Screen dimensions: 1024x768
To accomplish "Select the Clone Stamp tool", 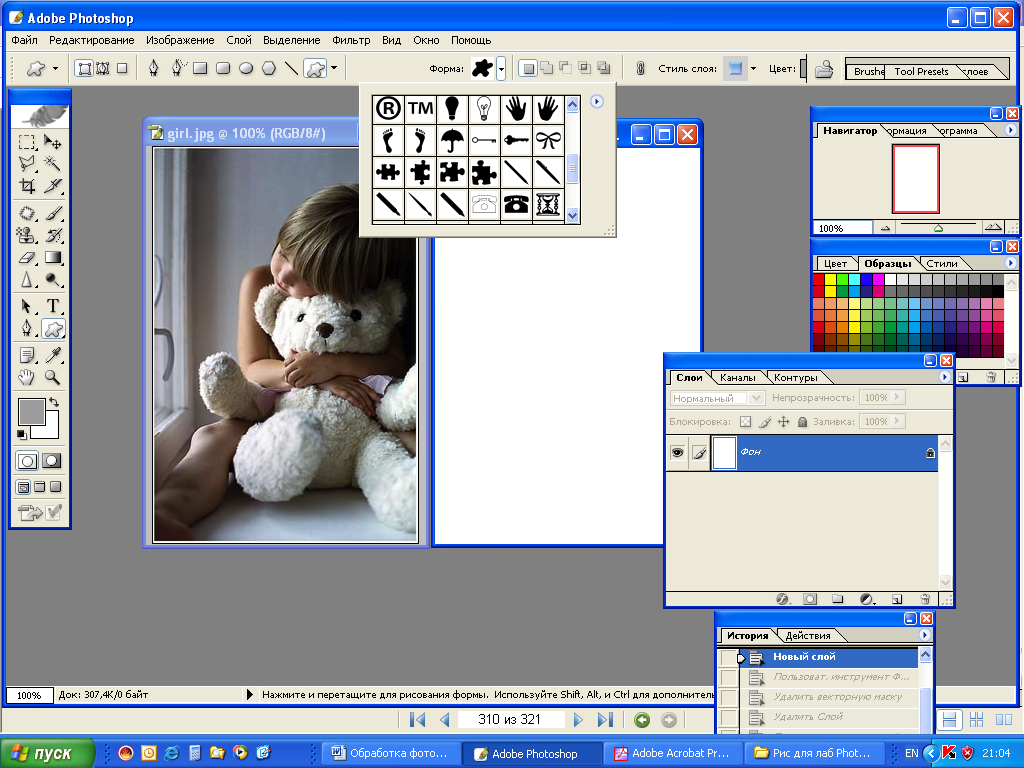I will tap(27, 235).
